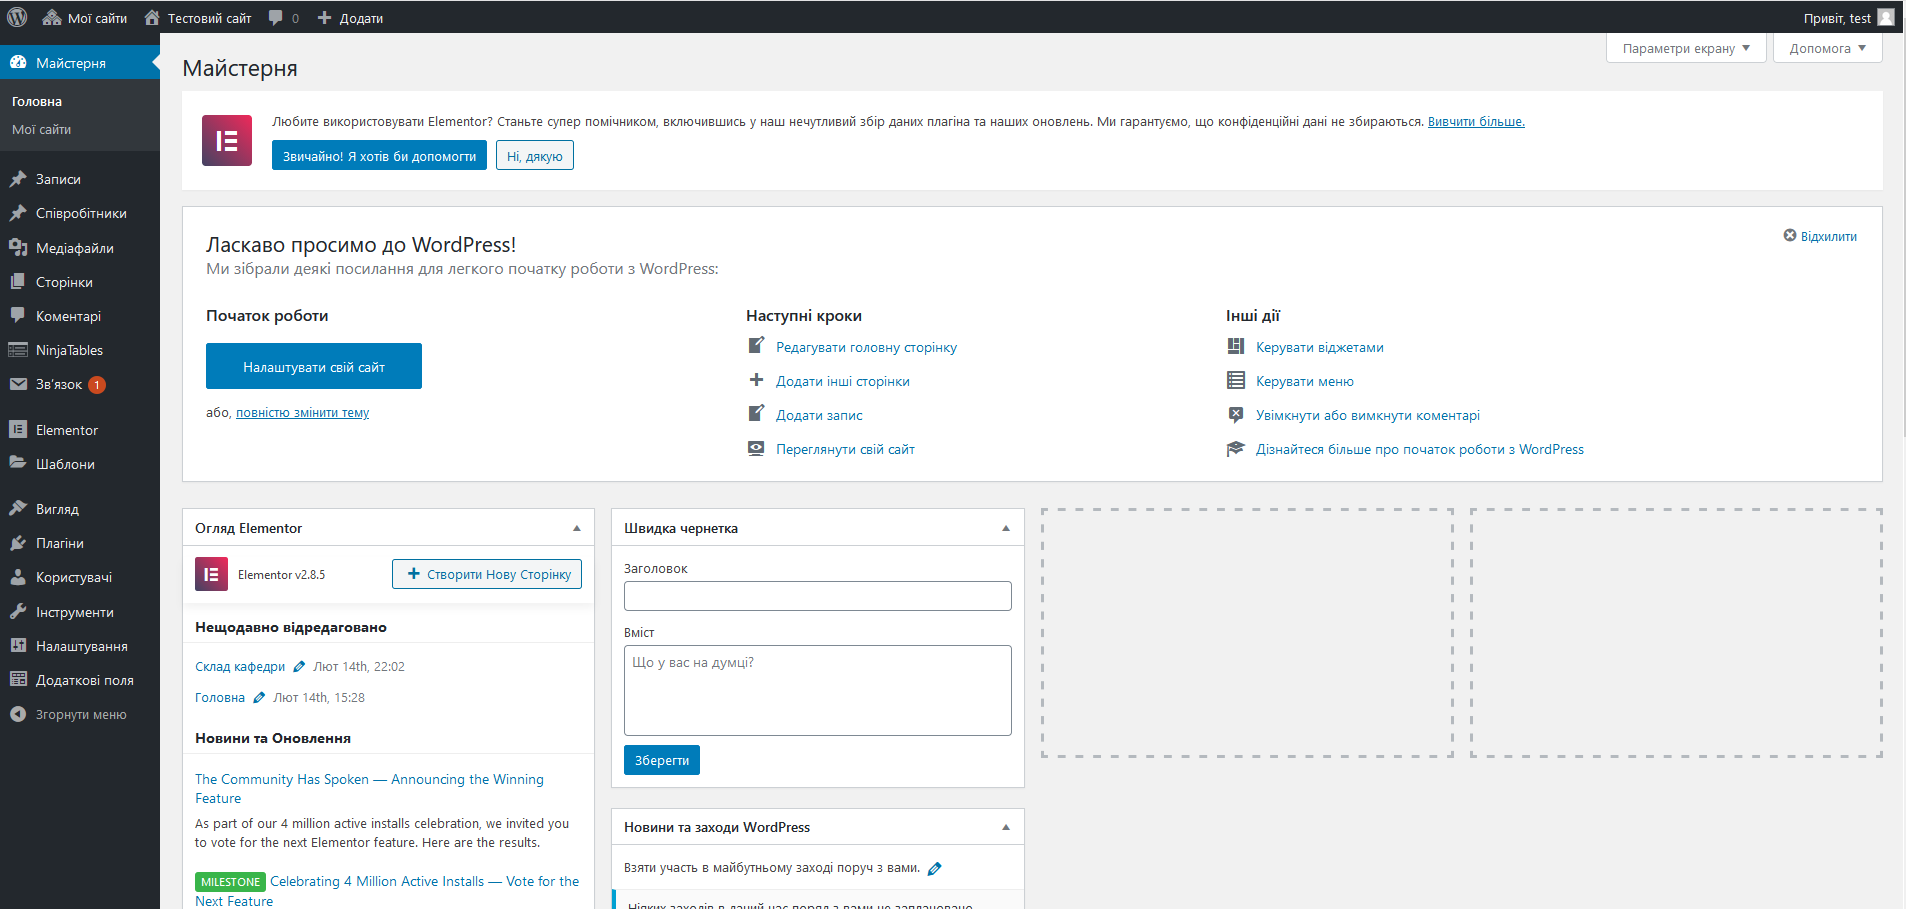Click the Згорнути меню collapse arrow icon
The height and width of the screenshot is (909, 1906).
[x=18, y=714]
